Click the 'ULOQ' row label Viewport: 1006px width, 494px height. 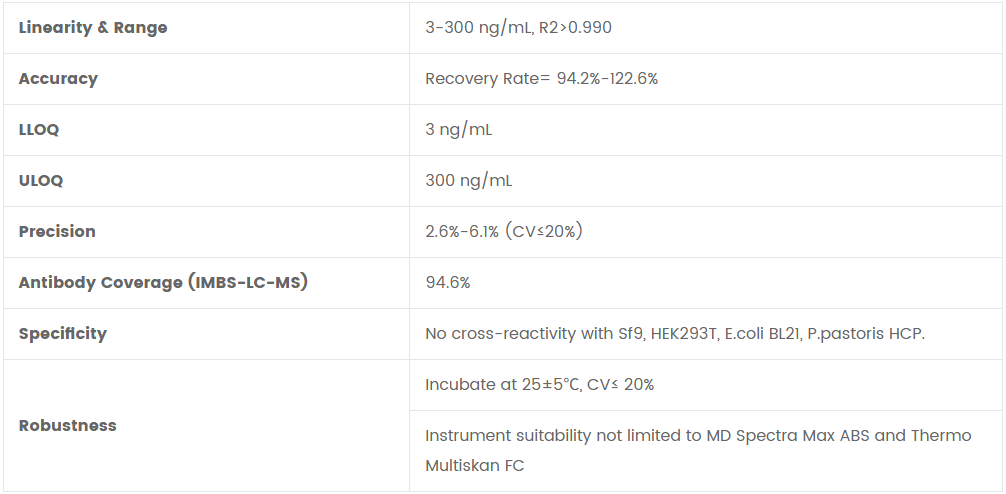(41, 181)
